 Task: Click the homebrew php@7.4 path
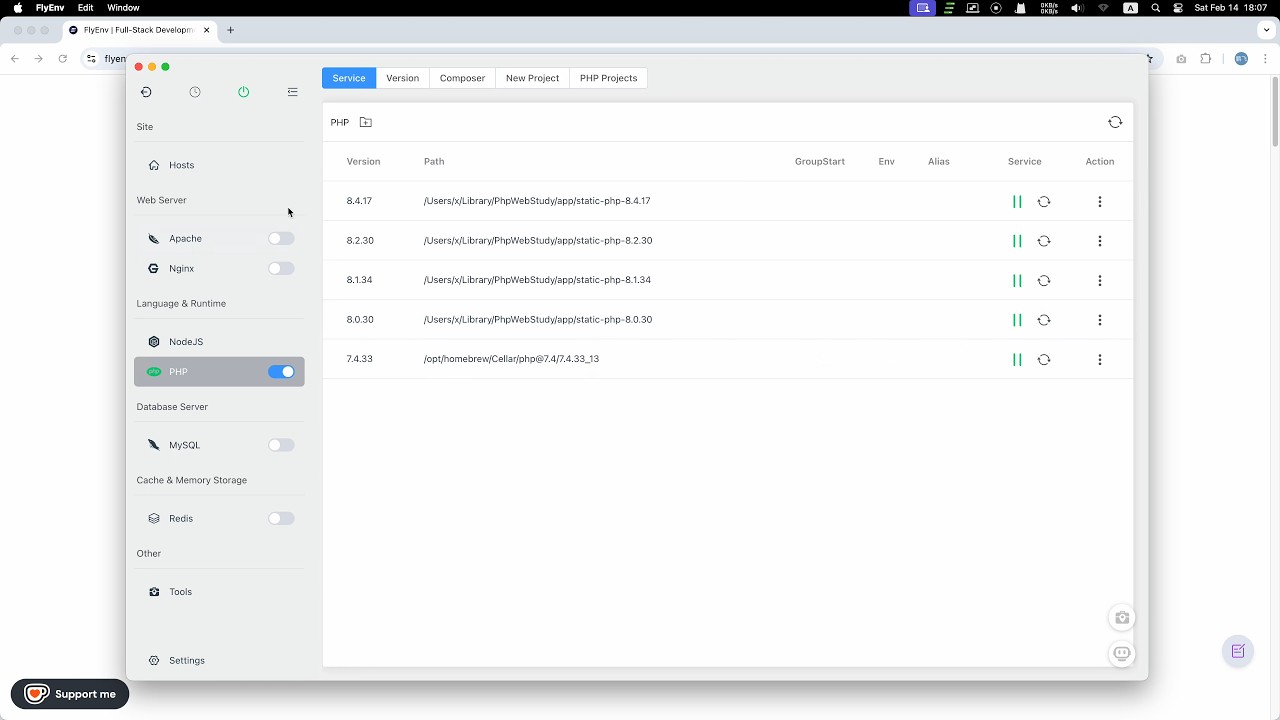511,359
